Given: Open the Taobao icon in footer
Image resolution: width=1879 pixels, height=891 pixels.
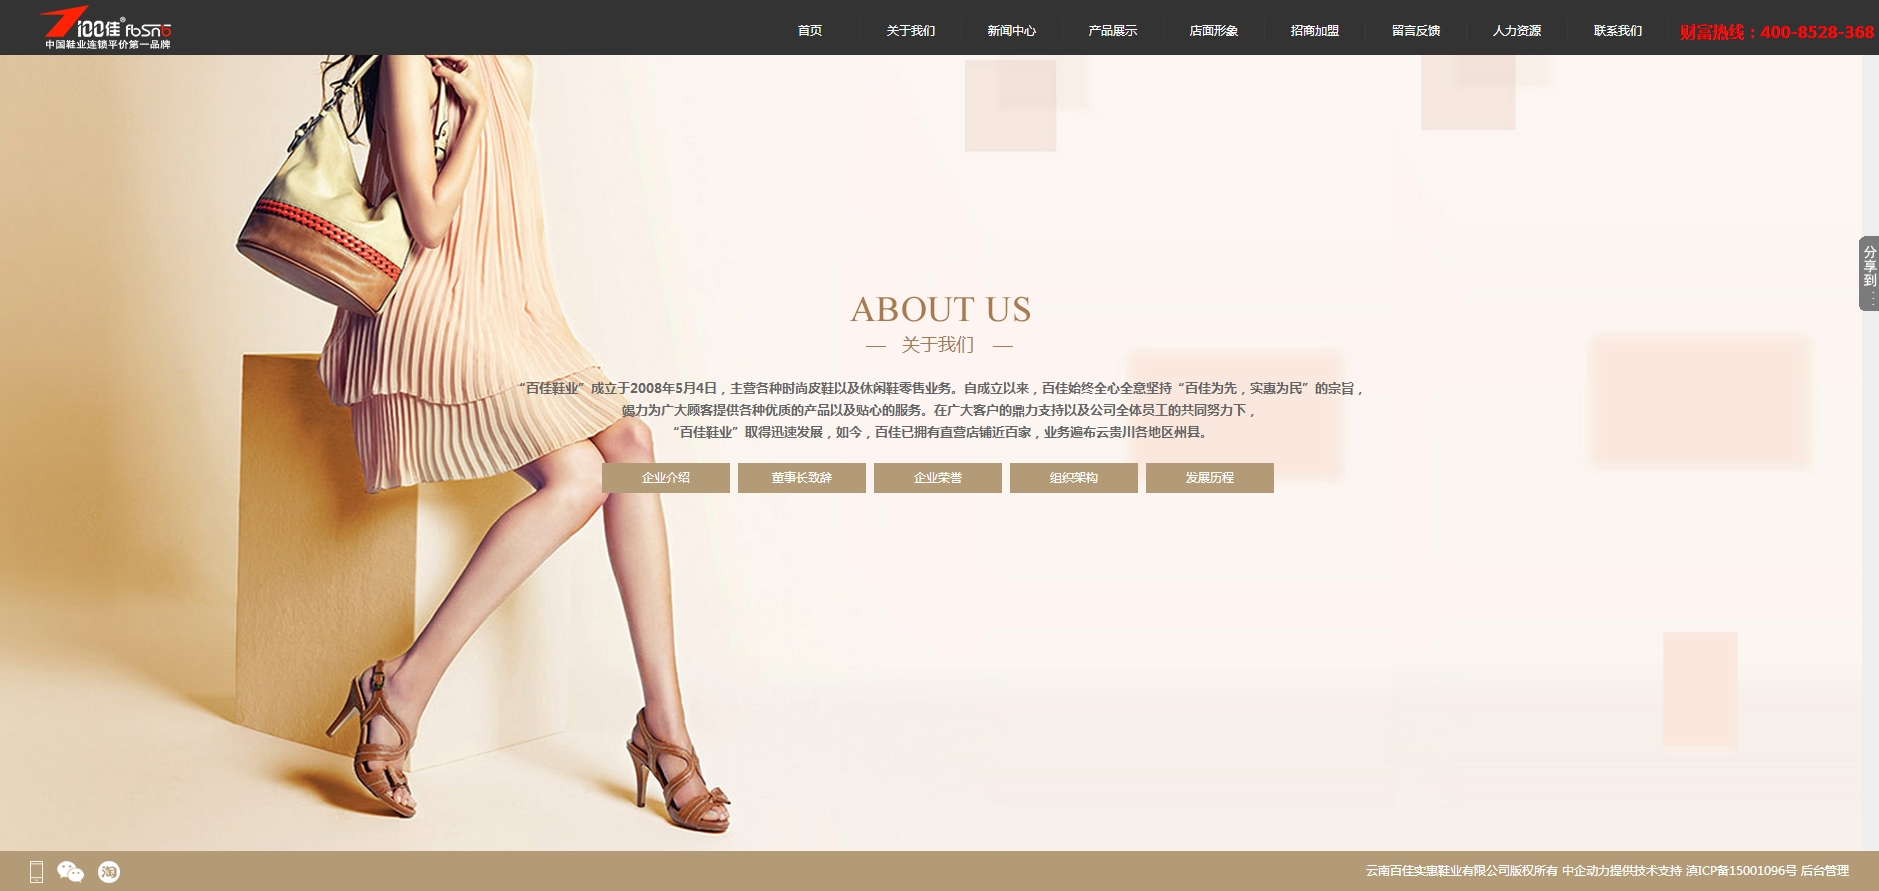Looking at the screenshot, I should point(109,872).
